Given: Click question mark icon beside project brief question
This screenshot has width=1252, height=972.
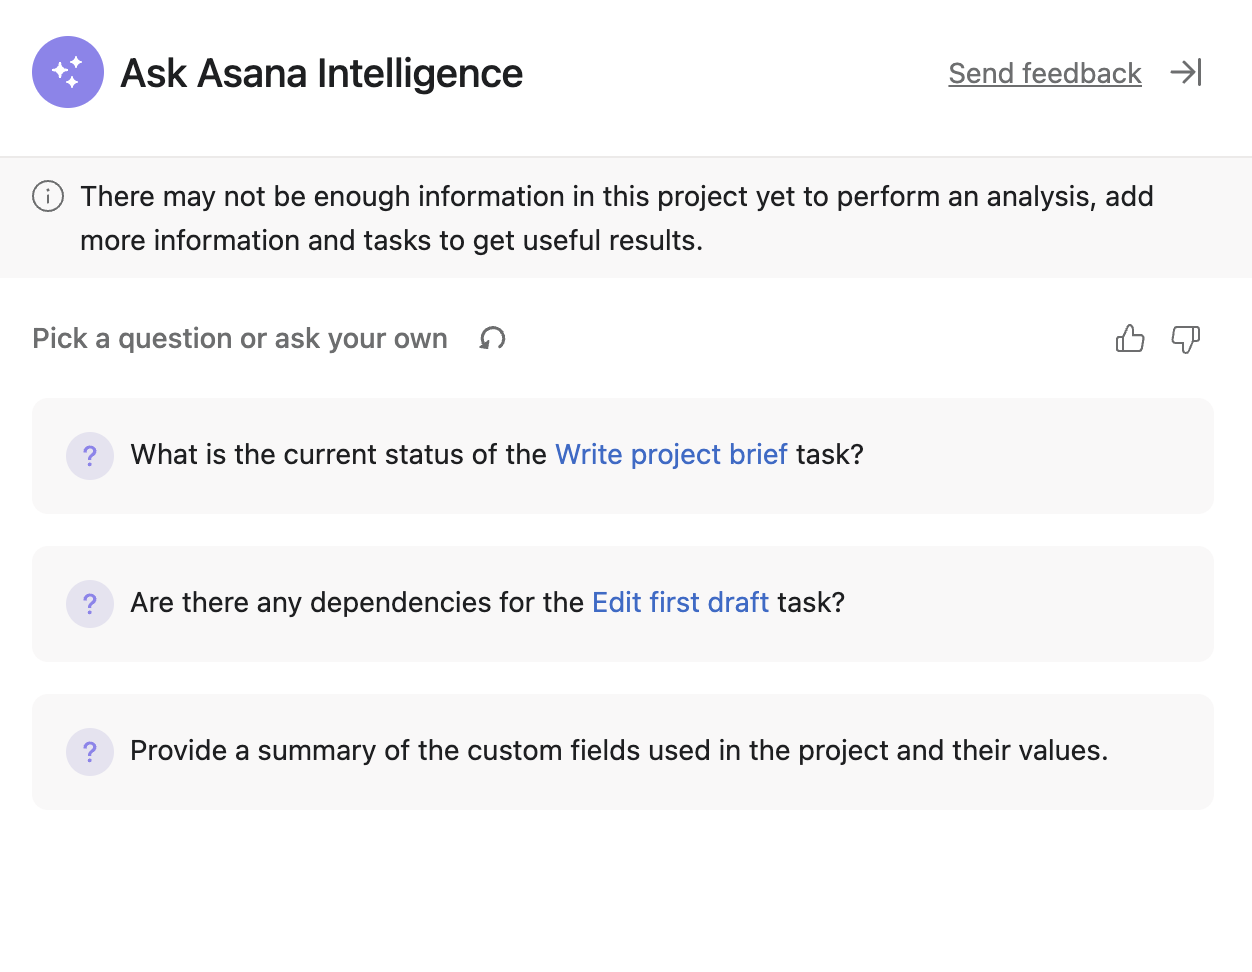Looking at the screenshot, I should [x=90, y=456].
